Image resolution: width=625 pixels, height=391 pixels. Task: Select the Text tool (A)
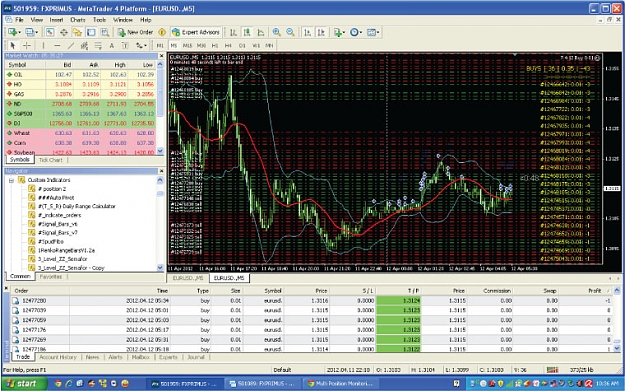coord(112,46)
